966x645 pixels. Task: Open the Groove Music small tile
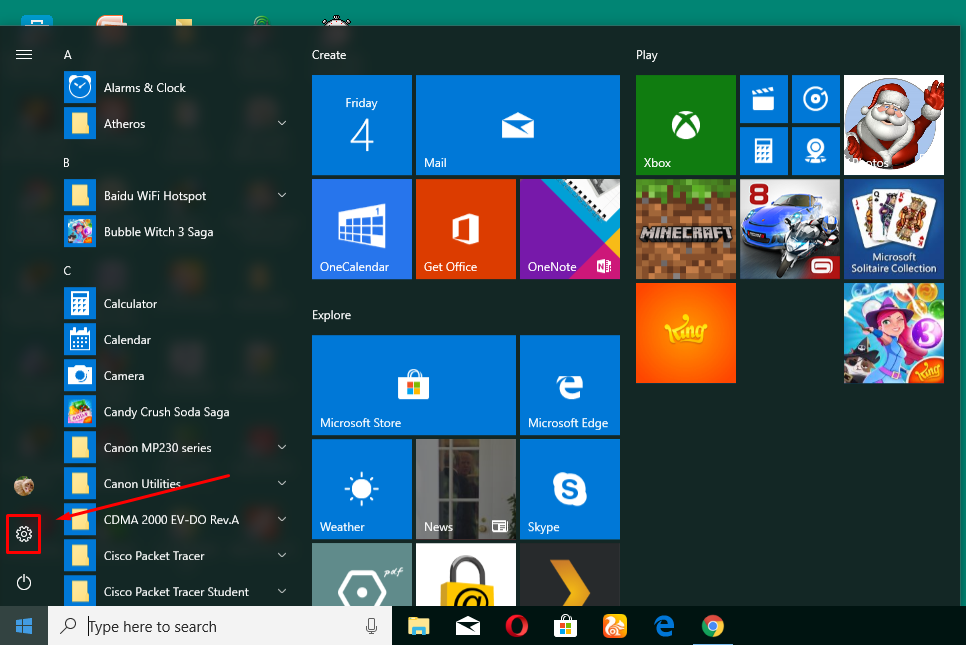click(816, 99)
